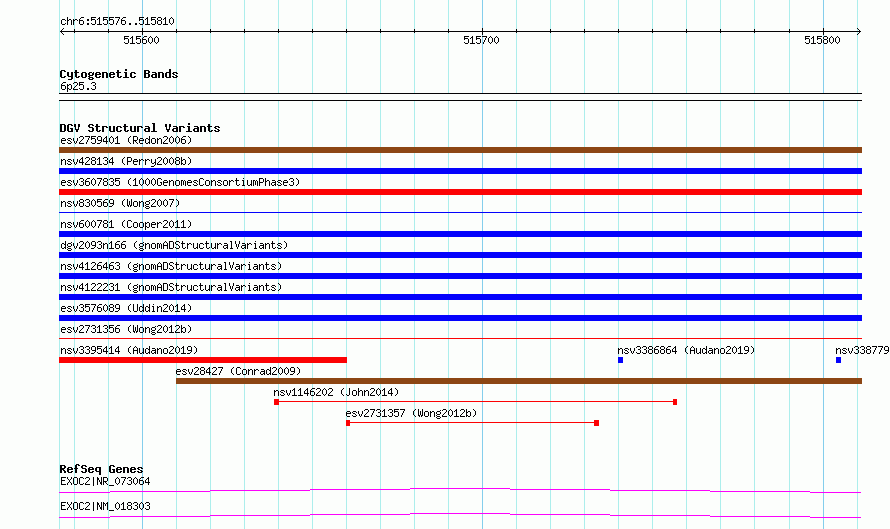Open nsv1146202 (John2014) variant label
The image size is (890, 529).
336,392
